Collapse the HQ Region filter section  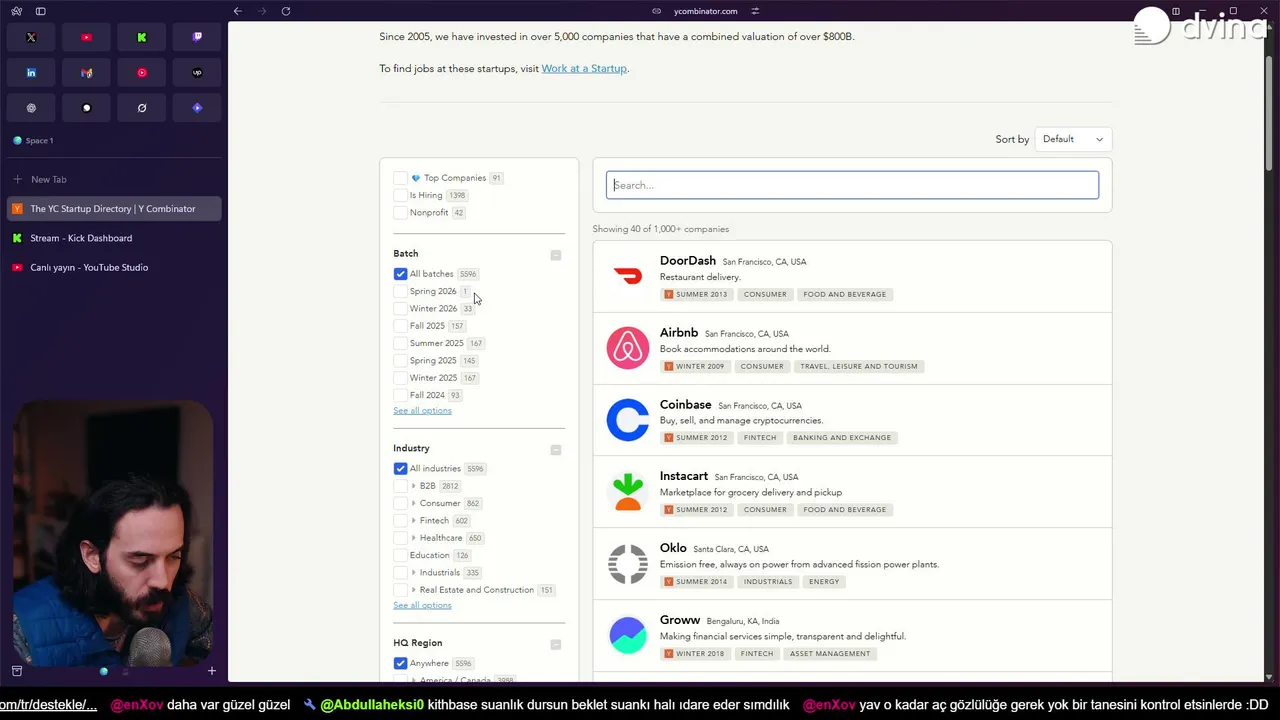(556, 645)
